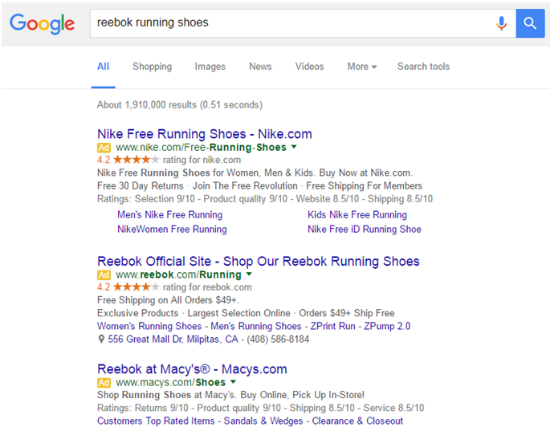The height and width of the screenshot is (431, 554).
Task: Click 'Exclusive Products' callout text
Action: click(138, 313)
